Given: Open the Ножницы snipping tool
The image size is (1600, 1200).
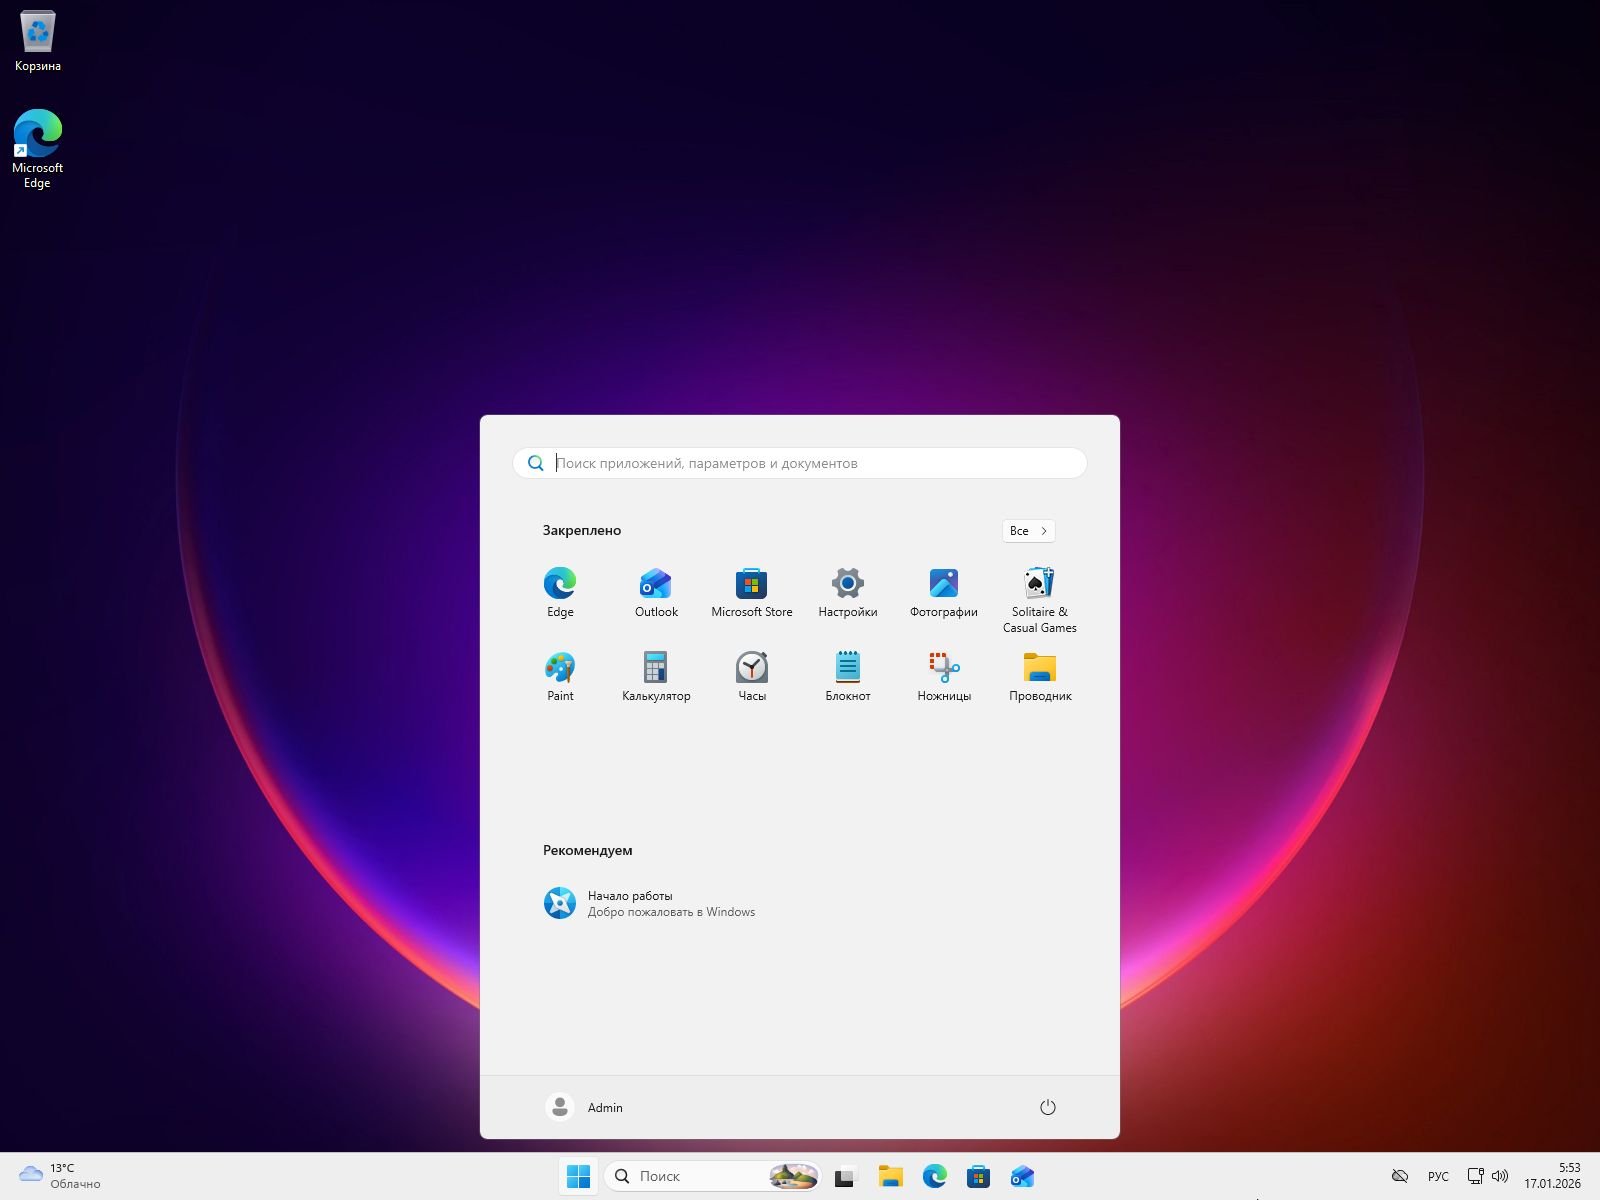Looking at the screenshot, I should tap(943, 676).
